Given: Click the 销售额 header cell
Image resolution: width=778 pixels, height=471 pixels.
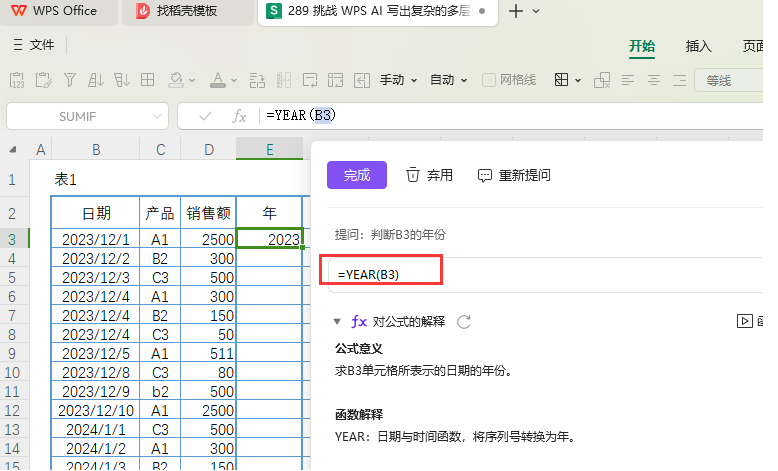Looking at the screenshot, I should 208,213.
